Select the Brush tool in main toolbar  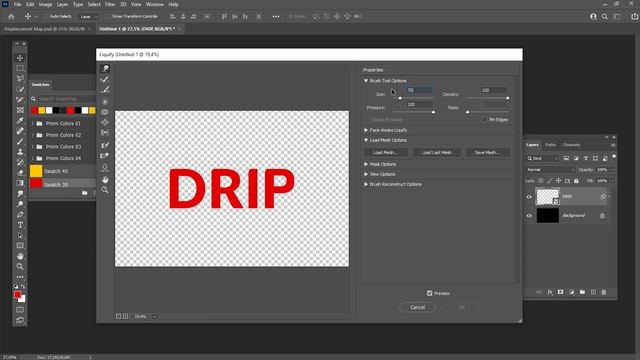(x=20, y=142)
